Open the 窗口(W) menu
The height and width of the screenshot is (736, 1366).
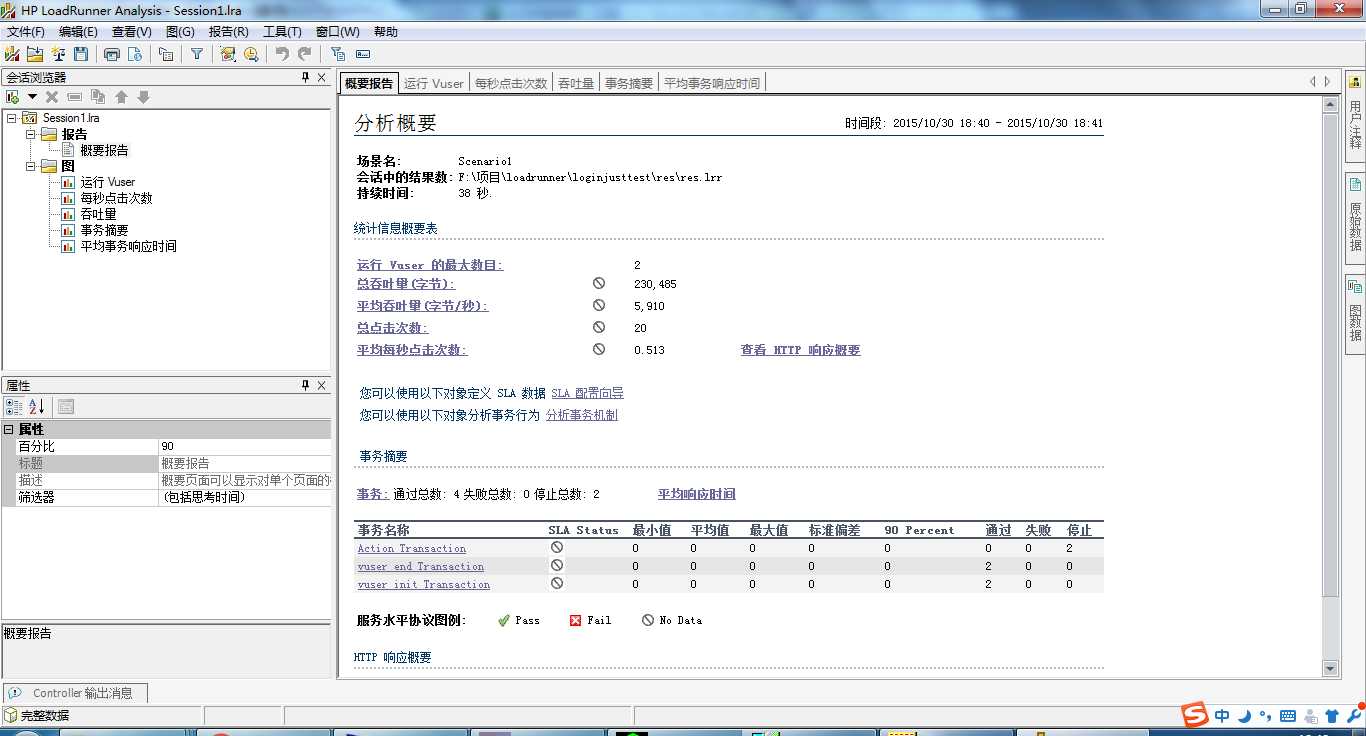pos(337,32)
